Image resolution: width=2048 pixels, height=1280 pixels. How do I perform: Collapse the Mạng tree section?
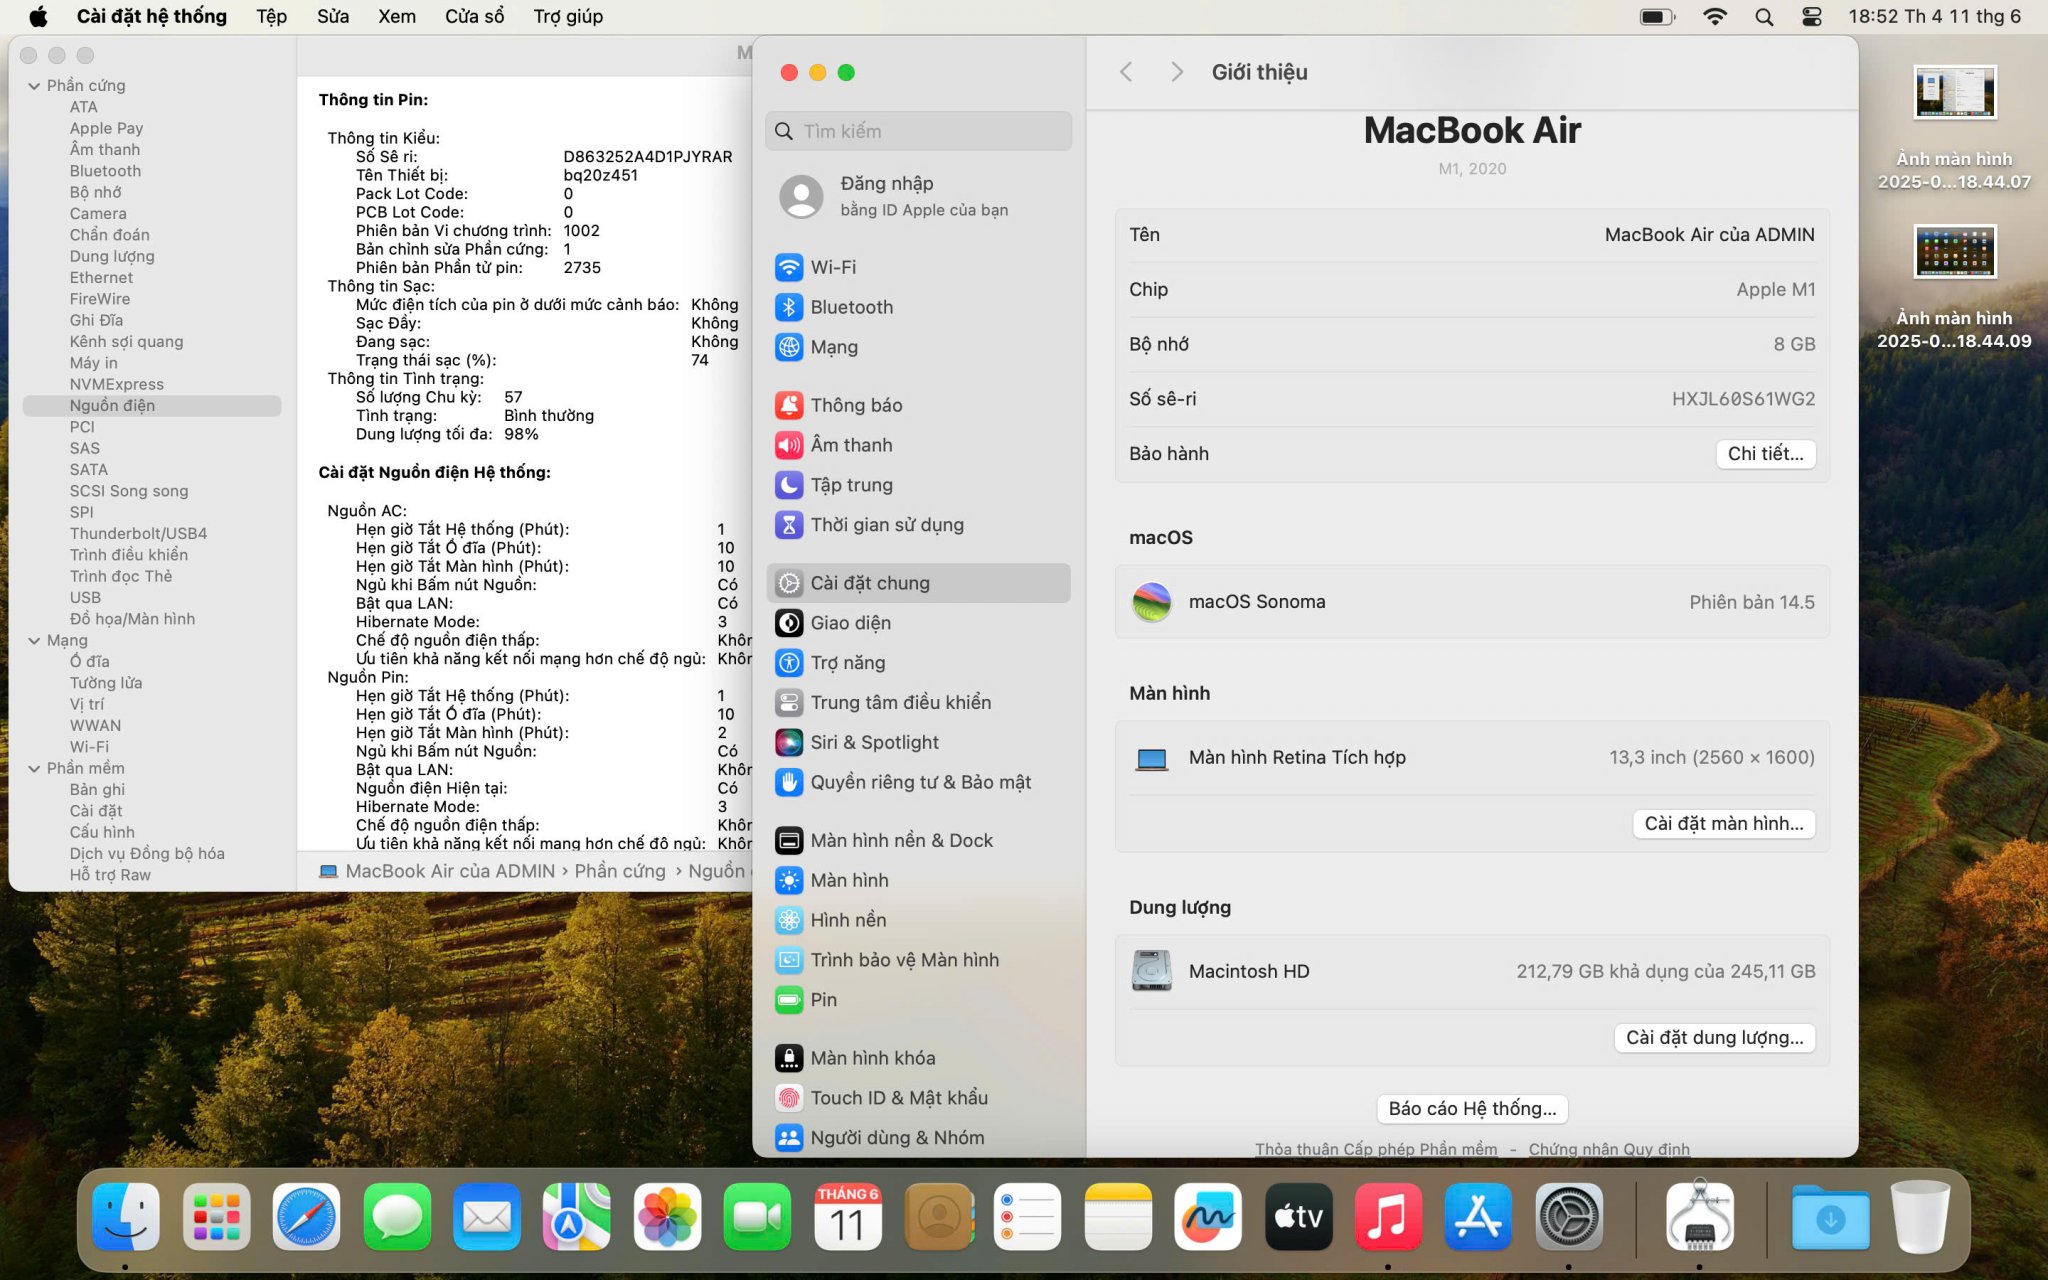click(x=35, y=641)
